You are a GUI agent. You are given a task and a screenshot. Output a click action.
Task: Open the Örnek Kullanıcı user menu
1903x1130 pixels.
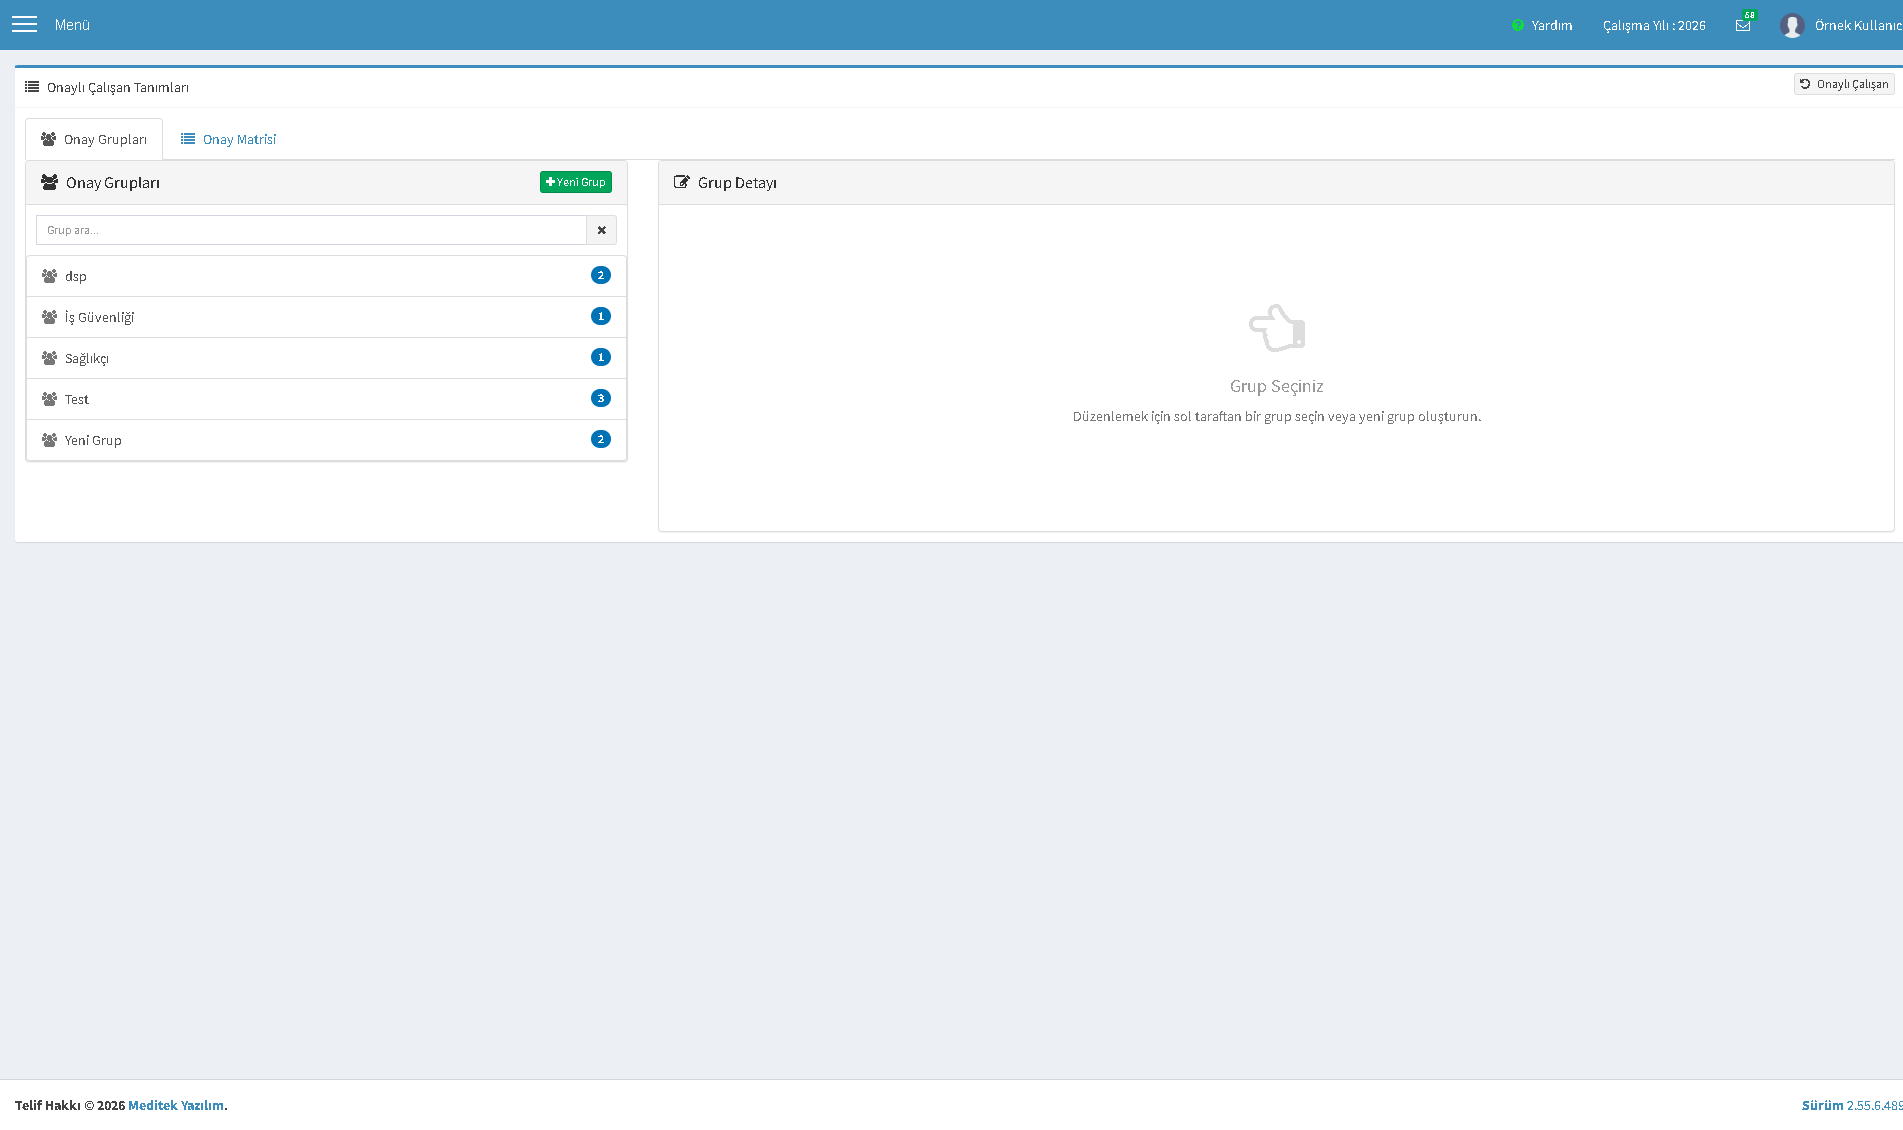point(1858,26)
